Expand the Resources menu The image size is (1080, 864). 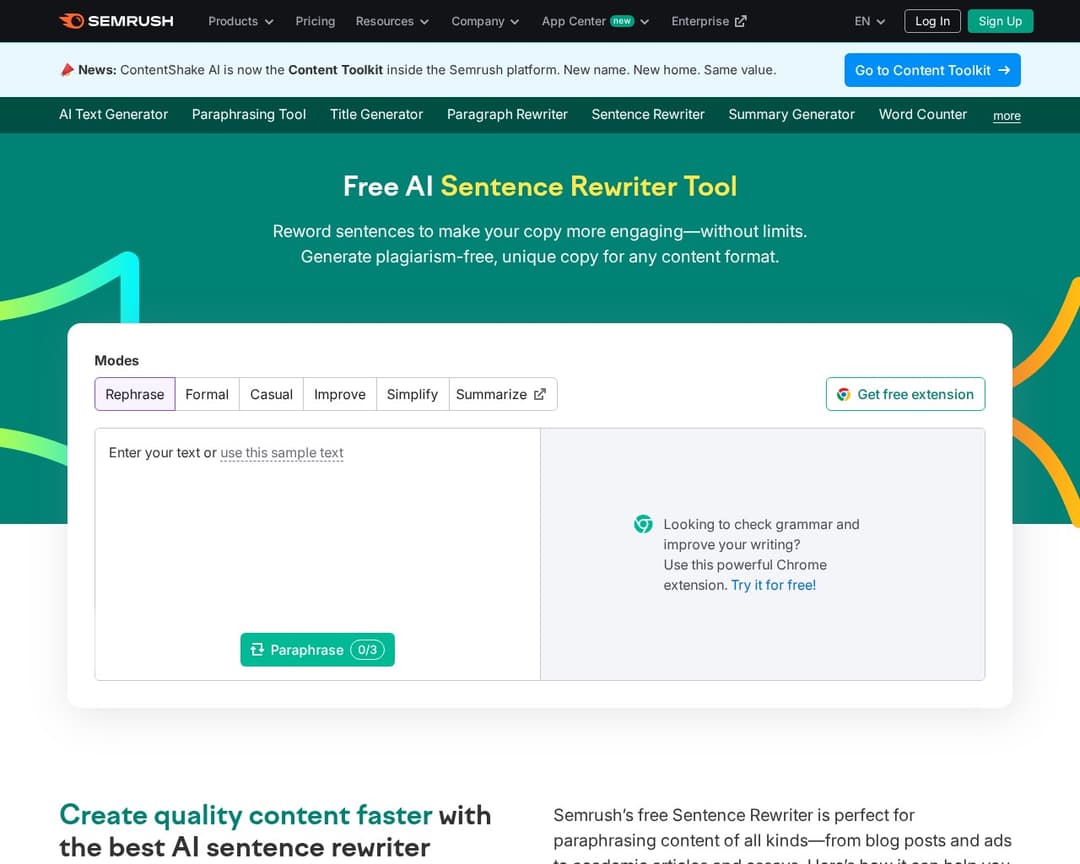point(391,21)
